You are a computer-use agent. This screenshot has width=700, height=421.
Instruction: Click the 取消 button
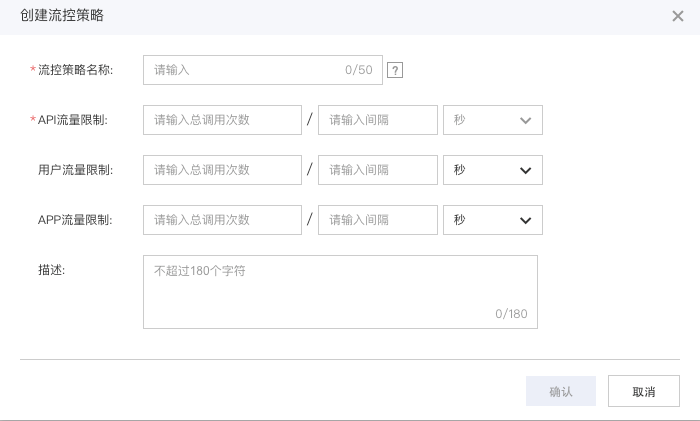click(x=644, y=391)
